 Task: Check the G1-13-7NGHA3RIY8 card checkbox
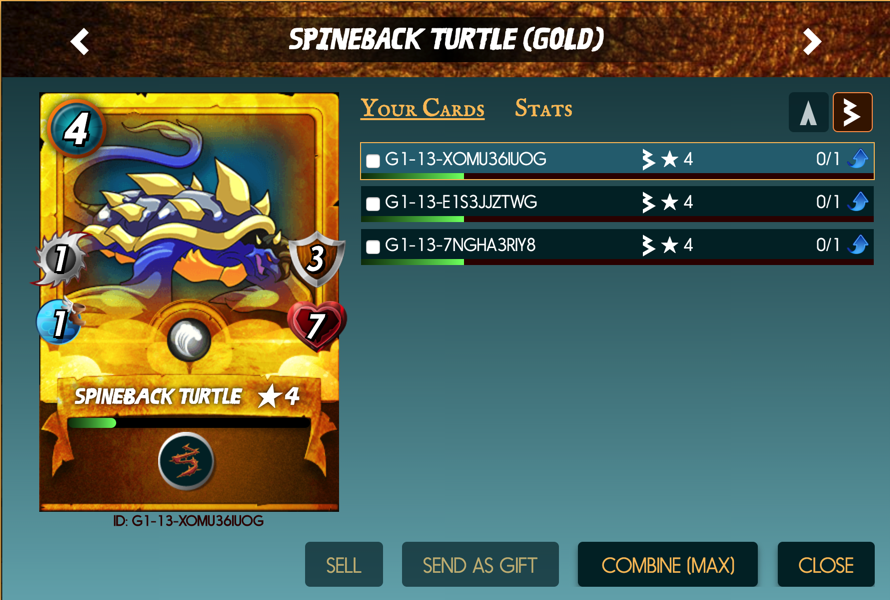click(373, 247)
